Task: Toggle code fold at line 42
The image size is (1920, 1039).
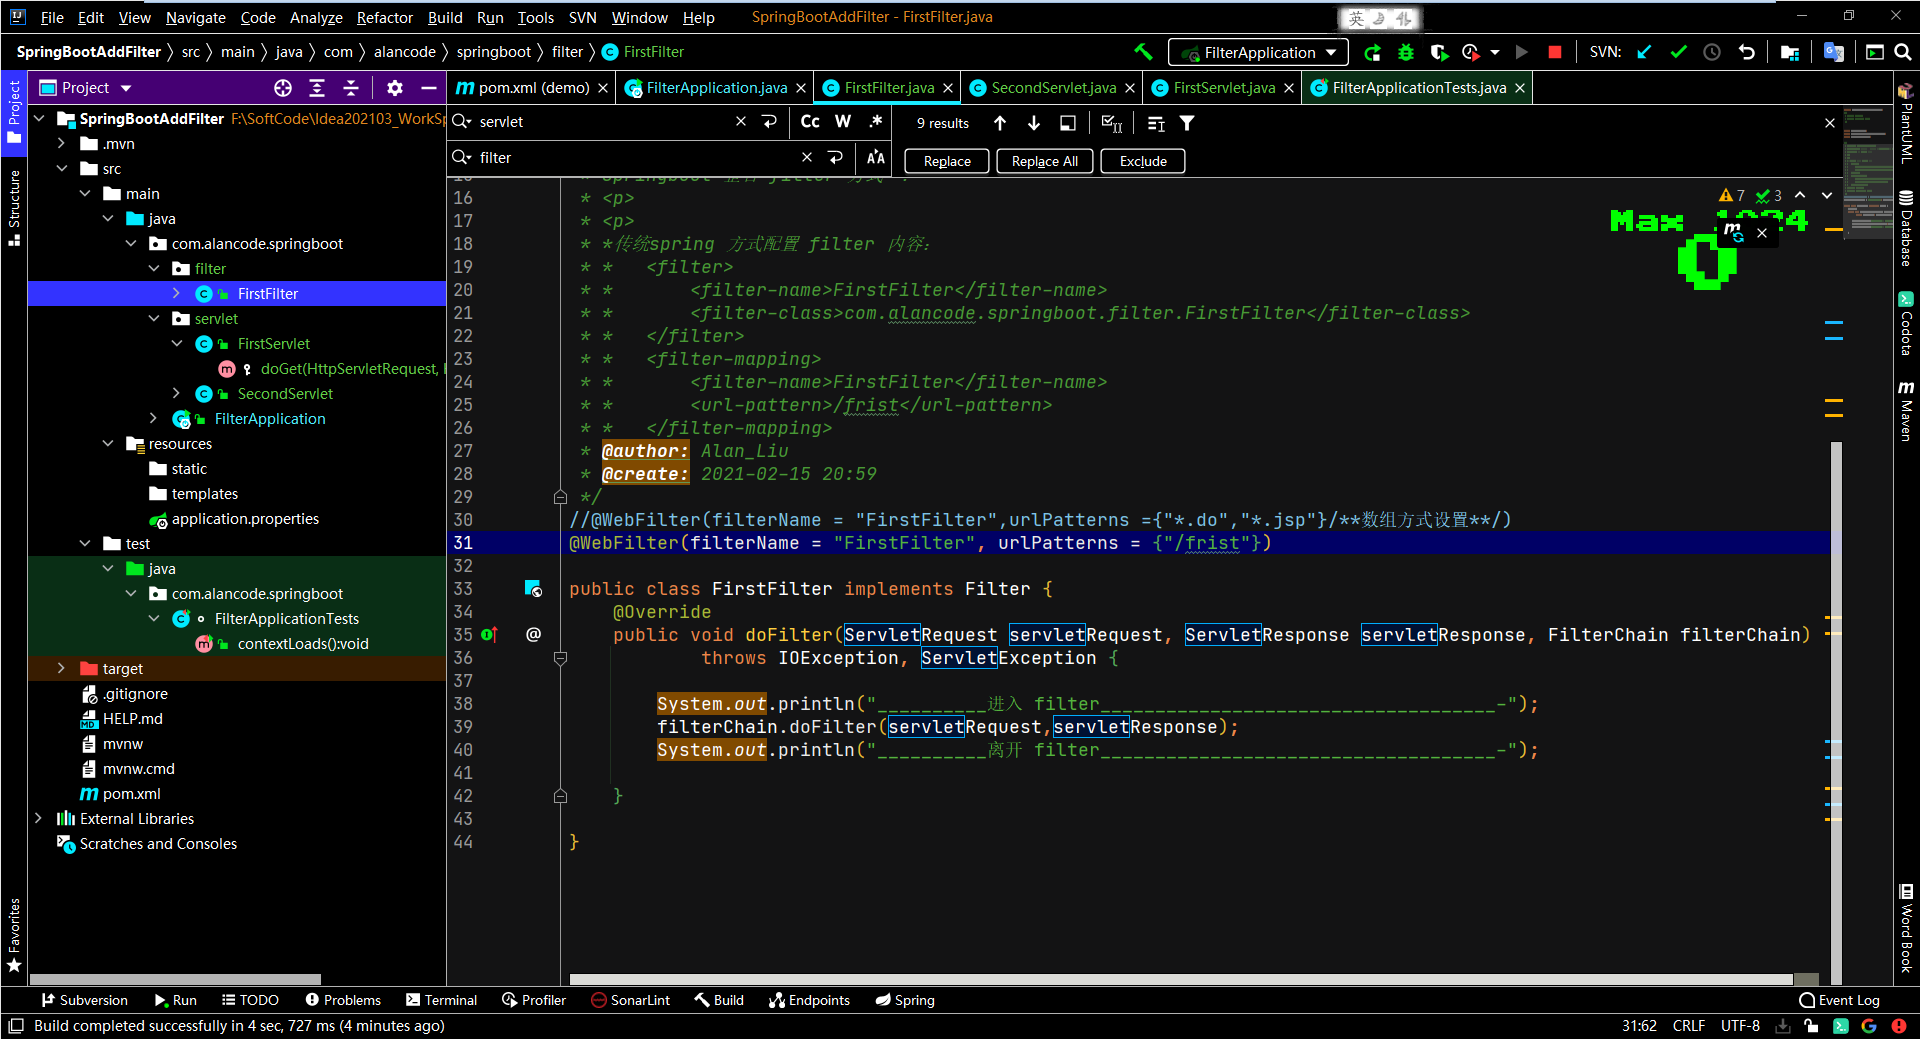Action: coord(560,796)
